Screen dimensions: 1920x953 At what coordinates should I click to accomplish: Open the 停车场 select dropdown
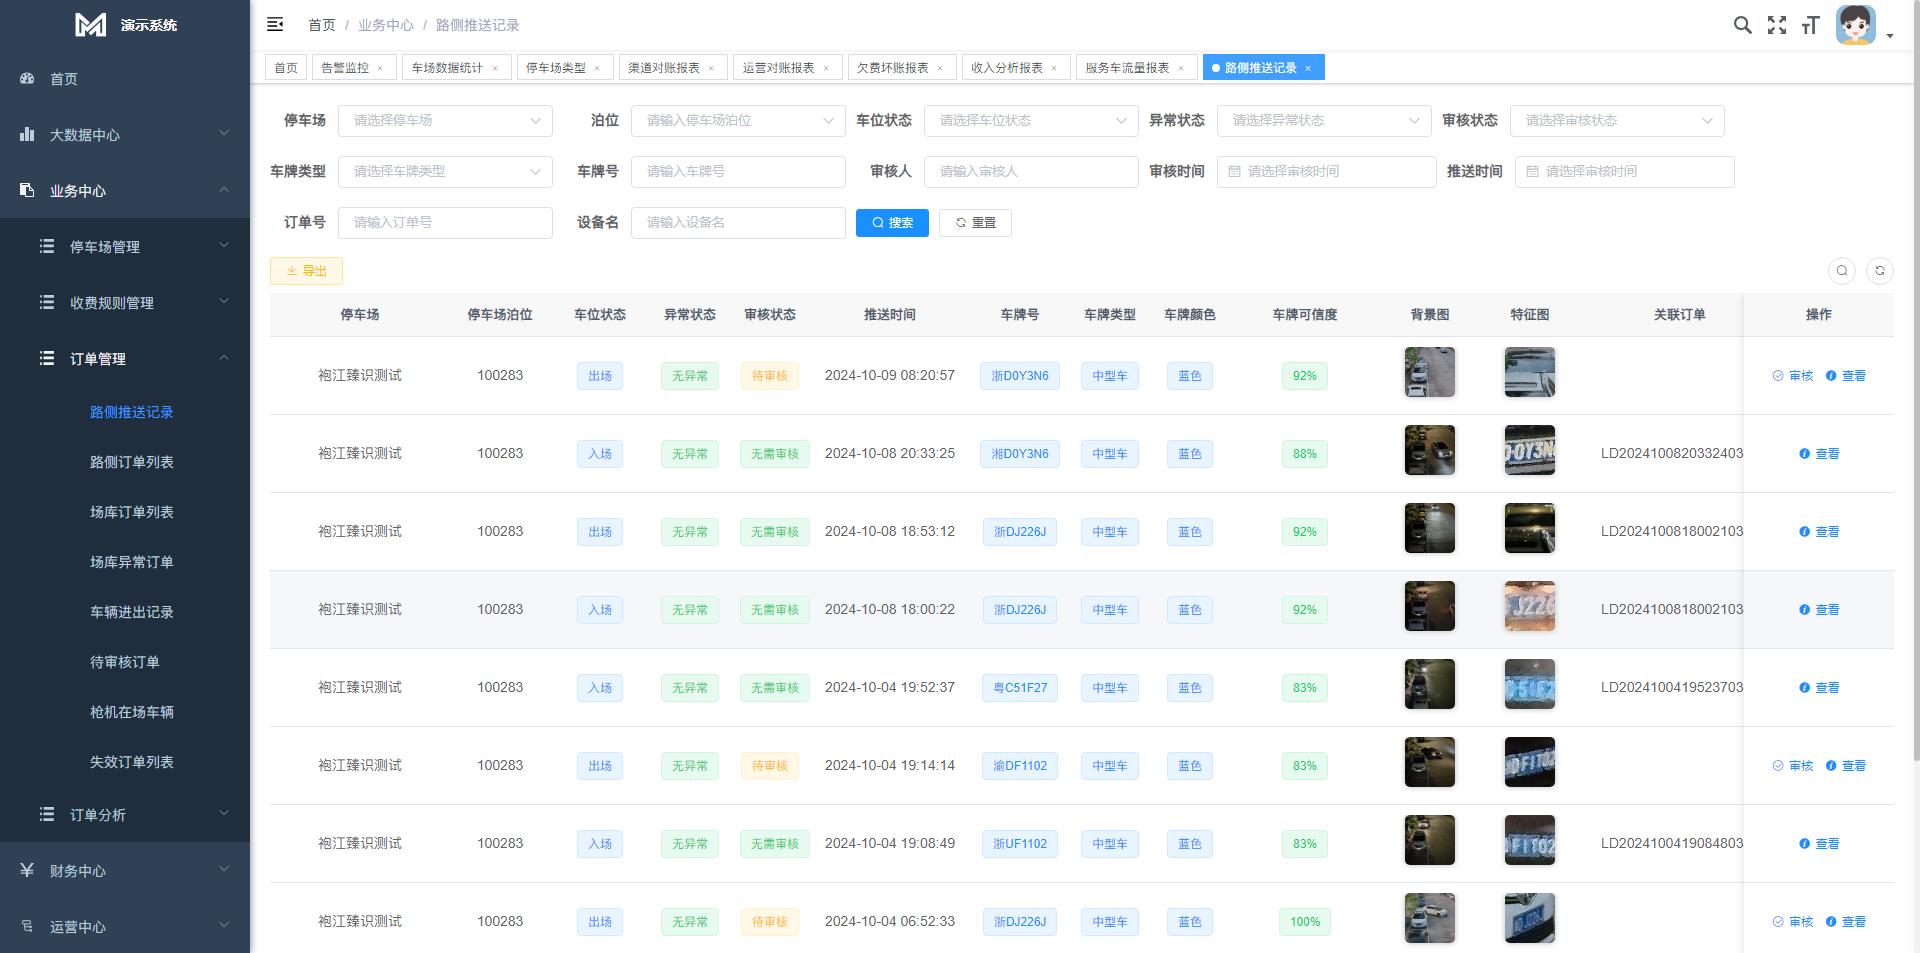tap(445, 121)
